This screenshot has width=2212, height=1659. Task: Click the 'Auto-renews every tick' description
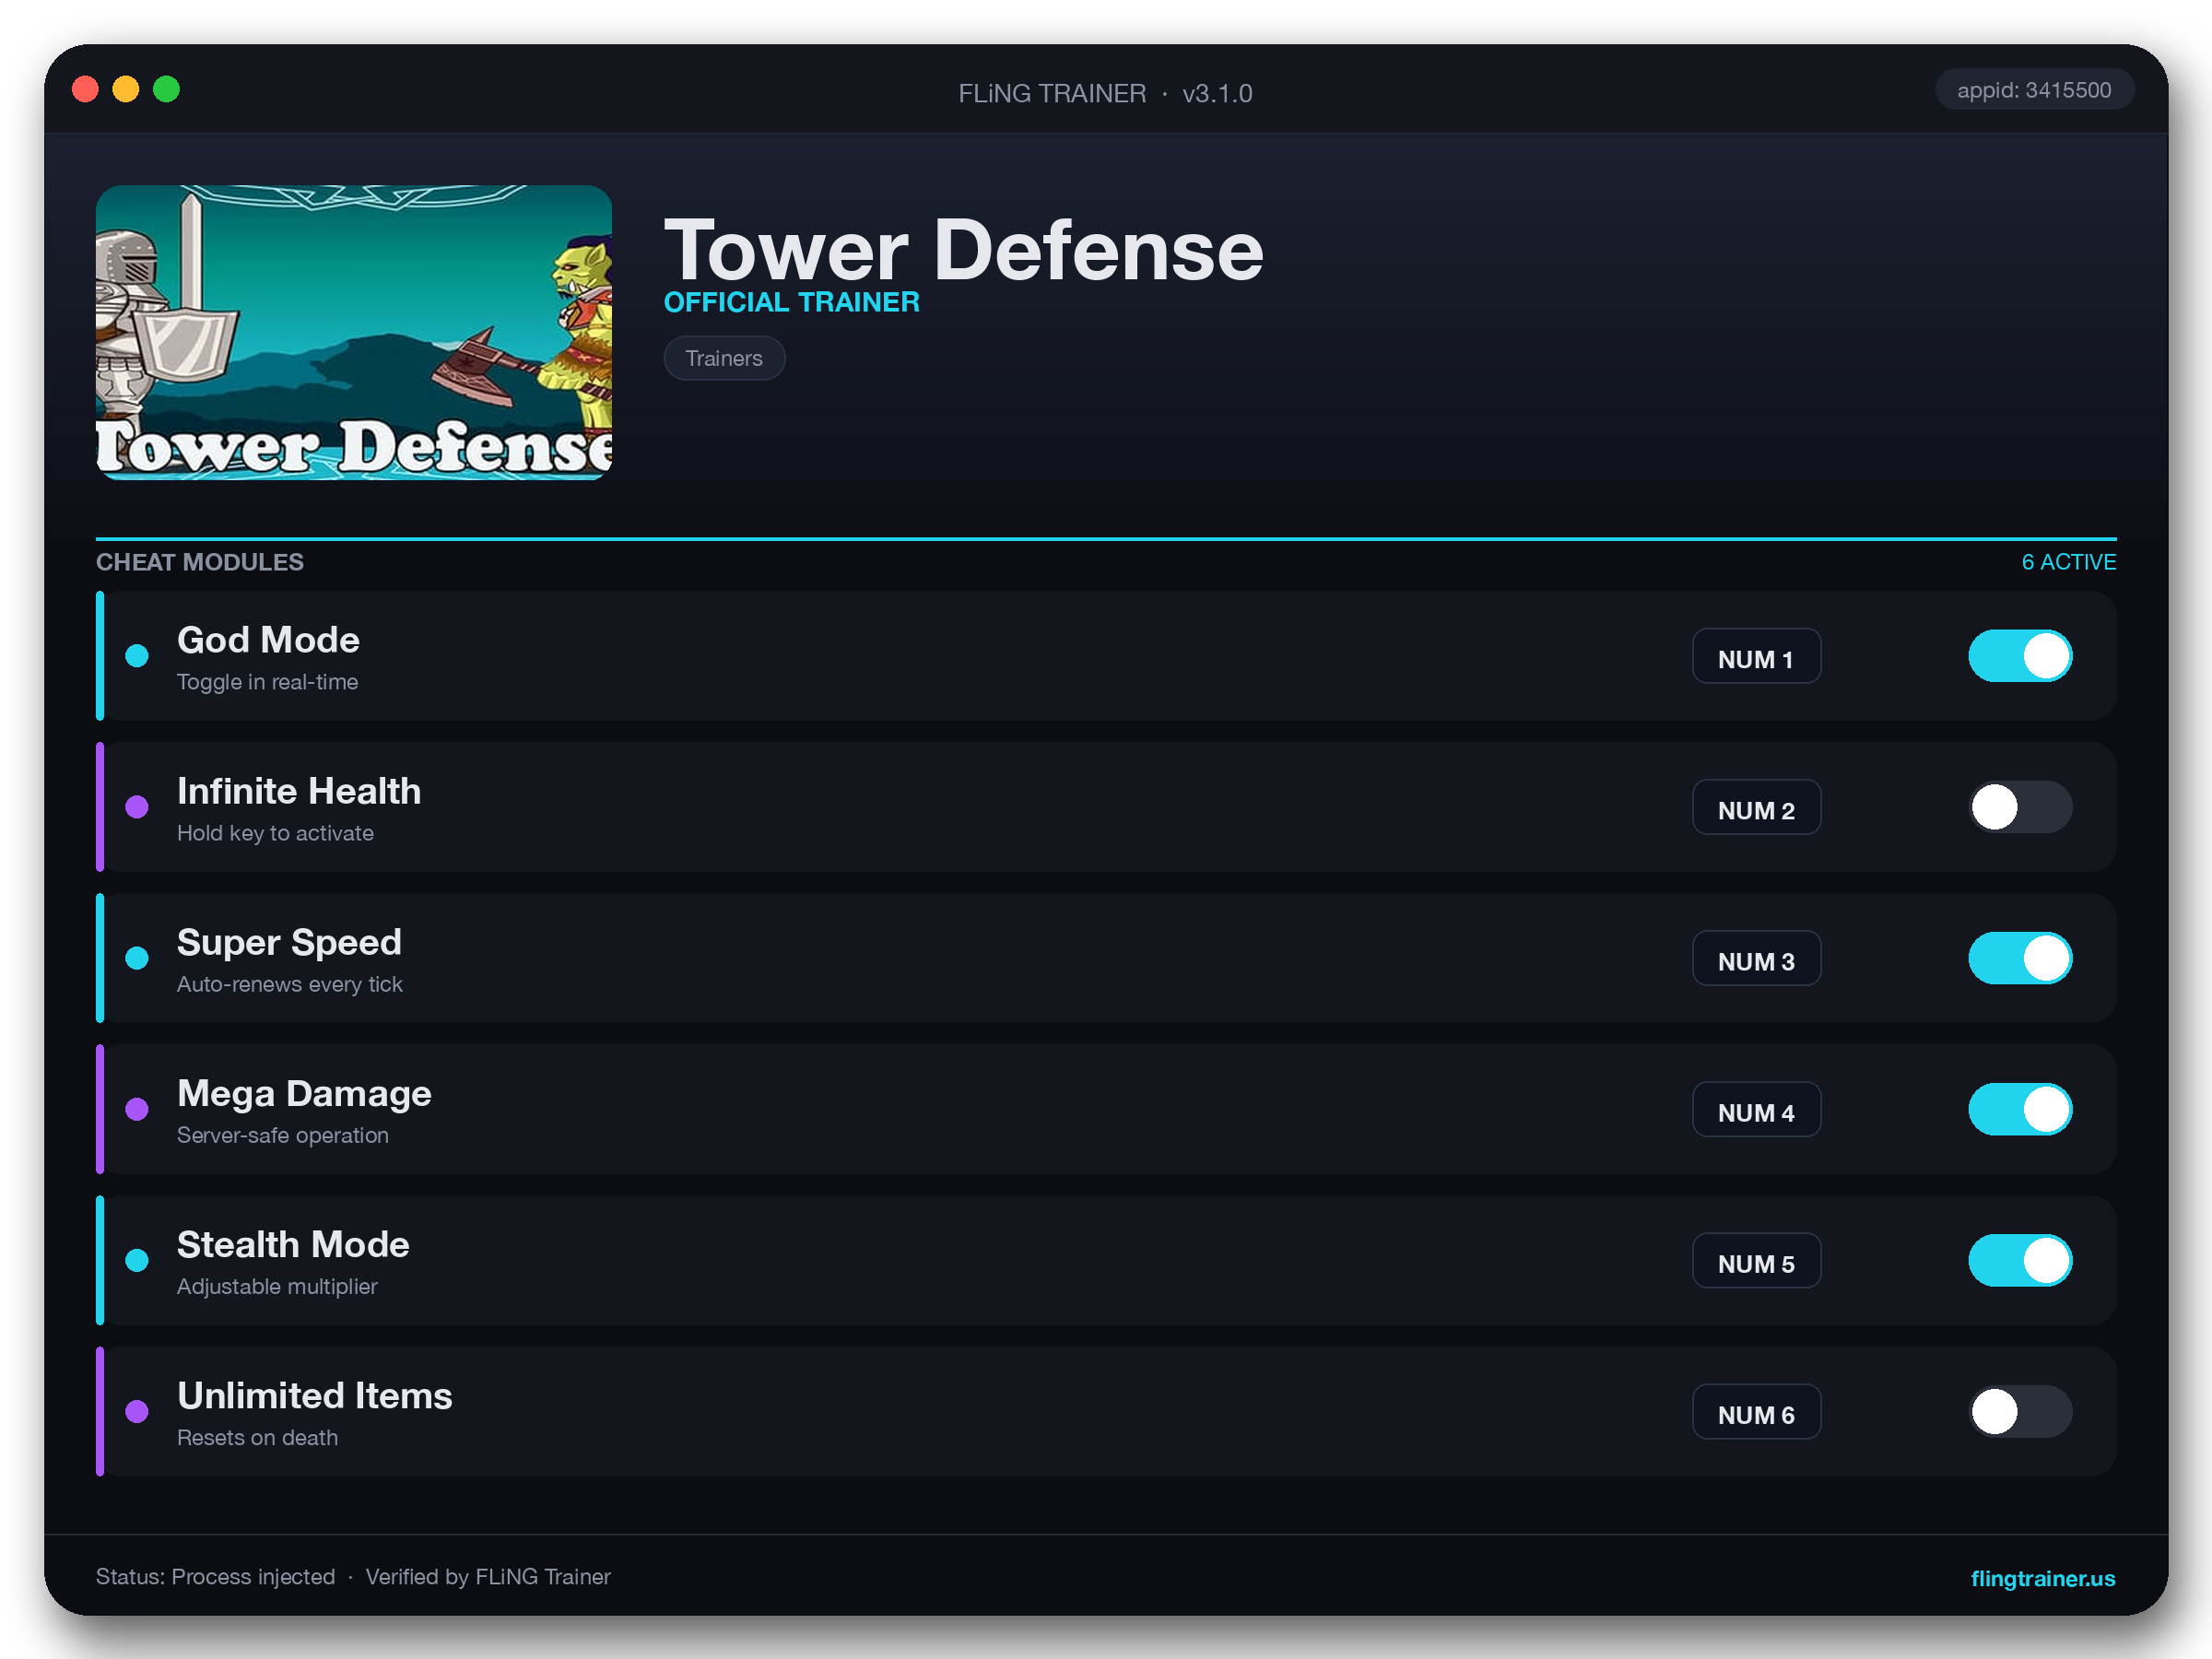click(290, 984)
